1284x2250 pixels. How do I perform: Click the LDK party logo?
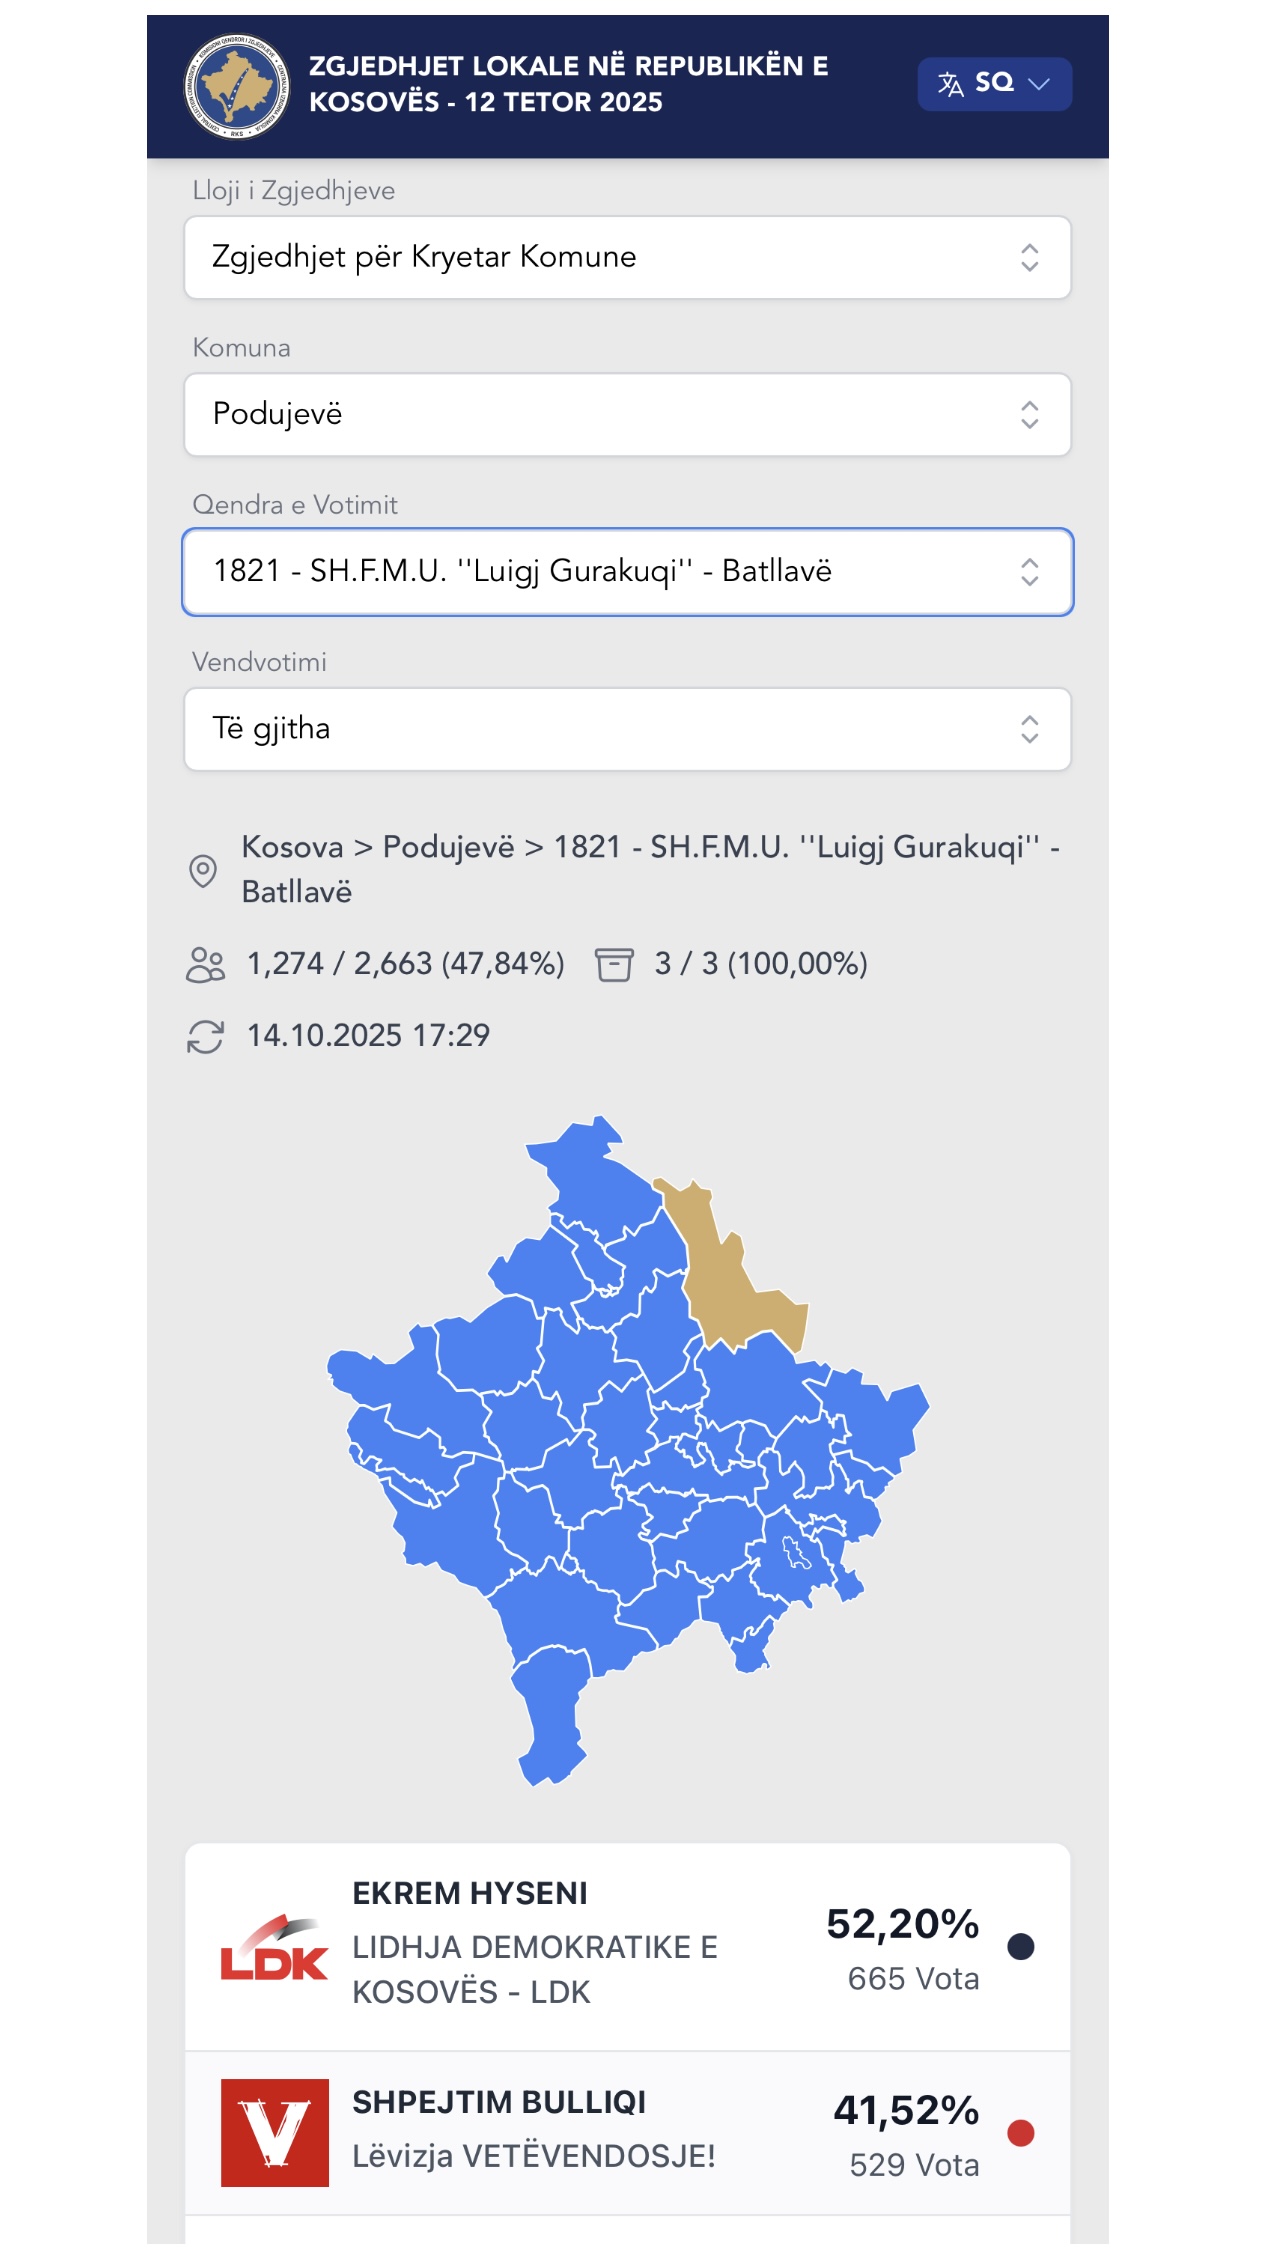coord(274,1948)
